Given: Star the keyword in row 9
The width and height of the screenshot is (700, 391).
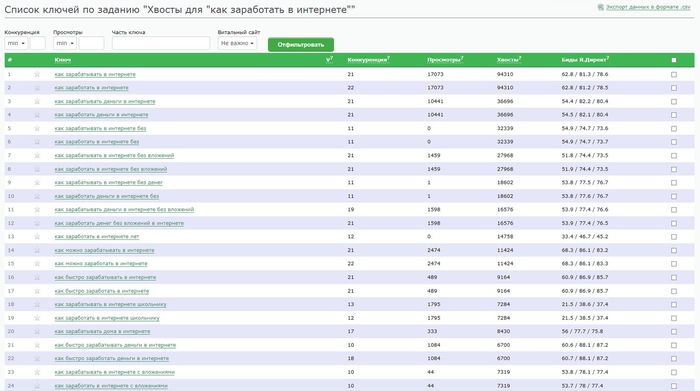Looking at the screenshot, I should point(37,183).
